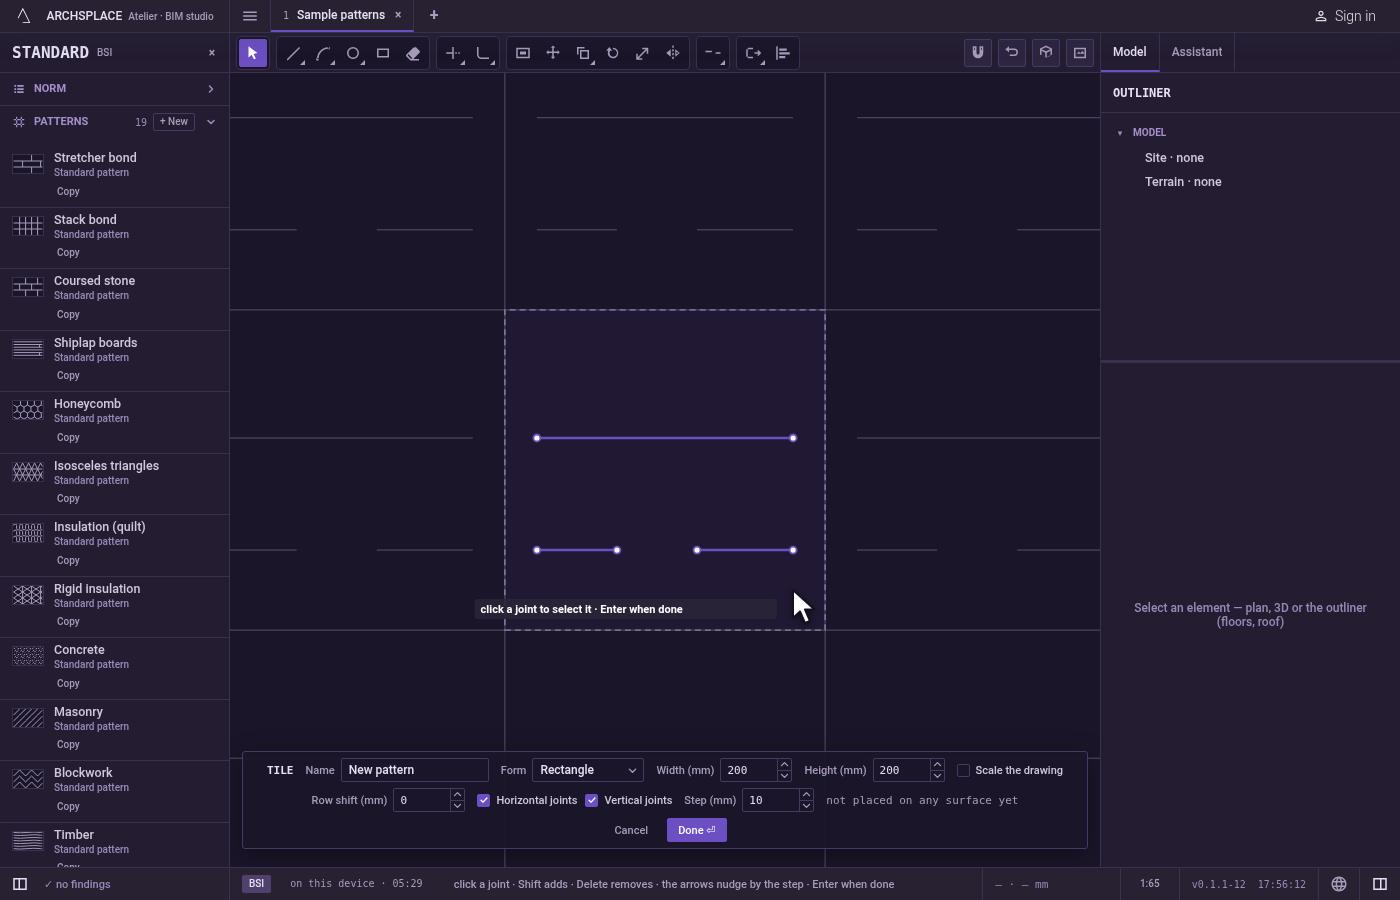
Task: Uncheck Vertical joints checkbox
Action: (x=592, y=800)
